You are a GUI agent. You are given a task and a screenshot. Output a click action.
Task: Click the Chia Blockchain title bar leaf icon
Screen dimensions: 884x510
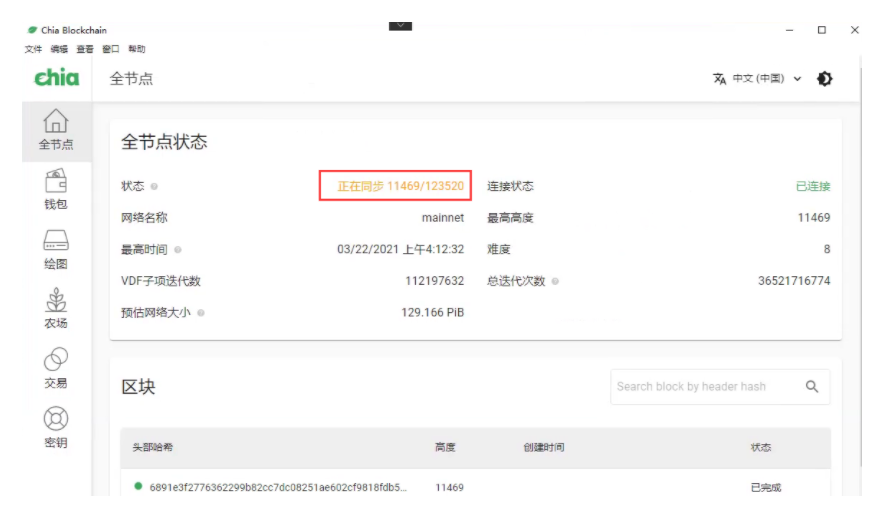click(x=33, y=30)
